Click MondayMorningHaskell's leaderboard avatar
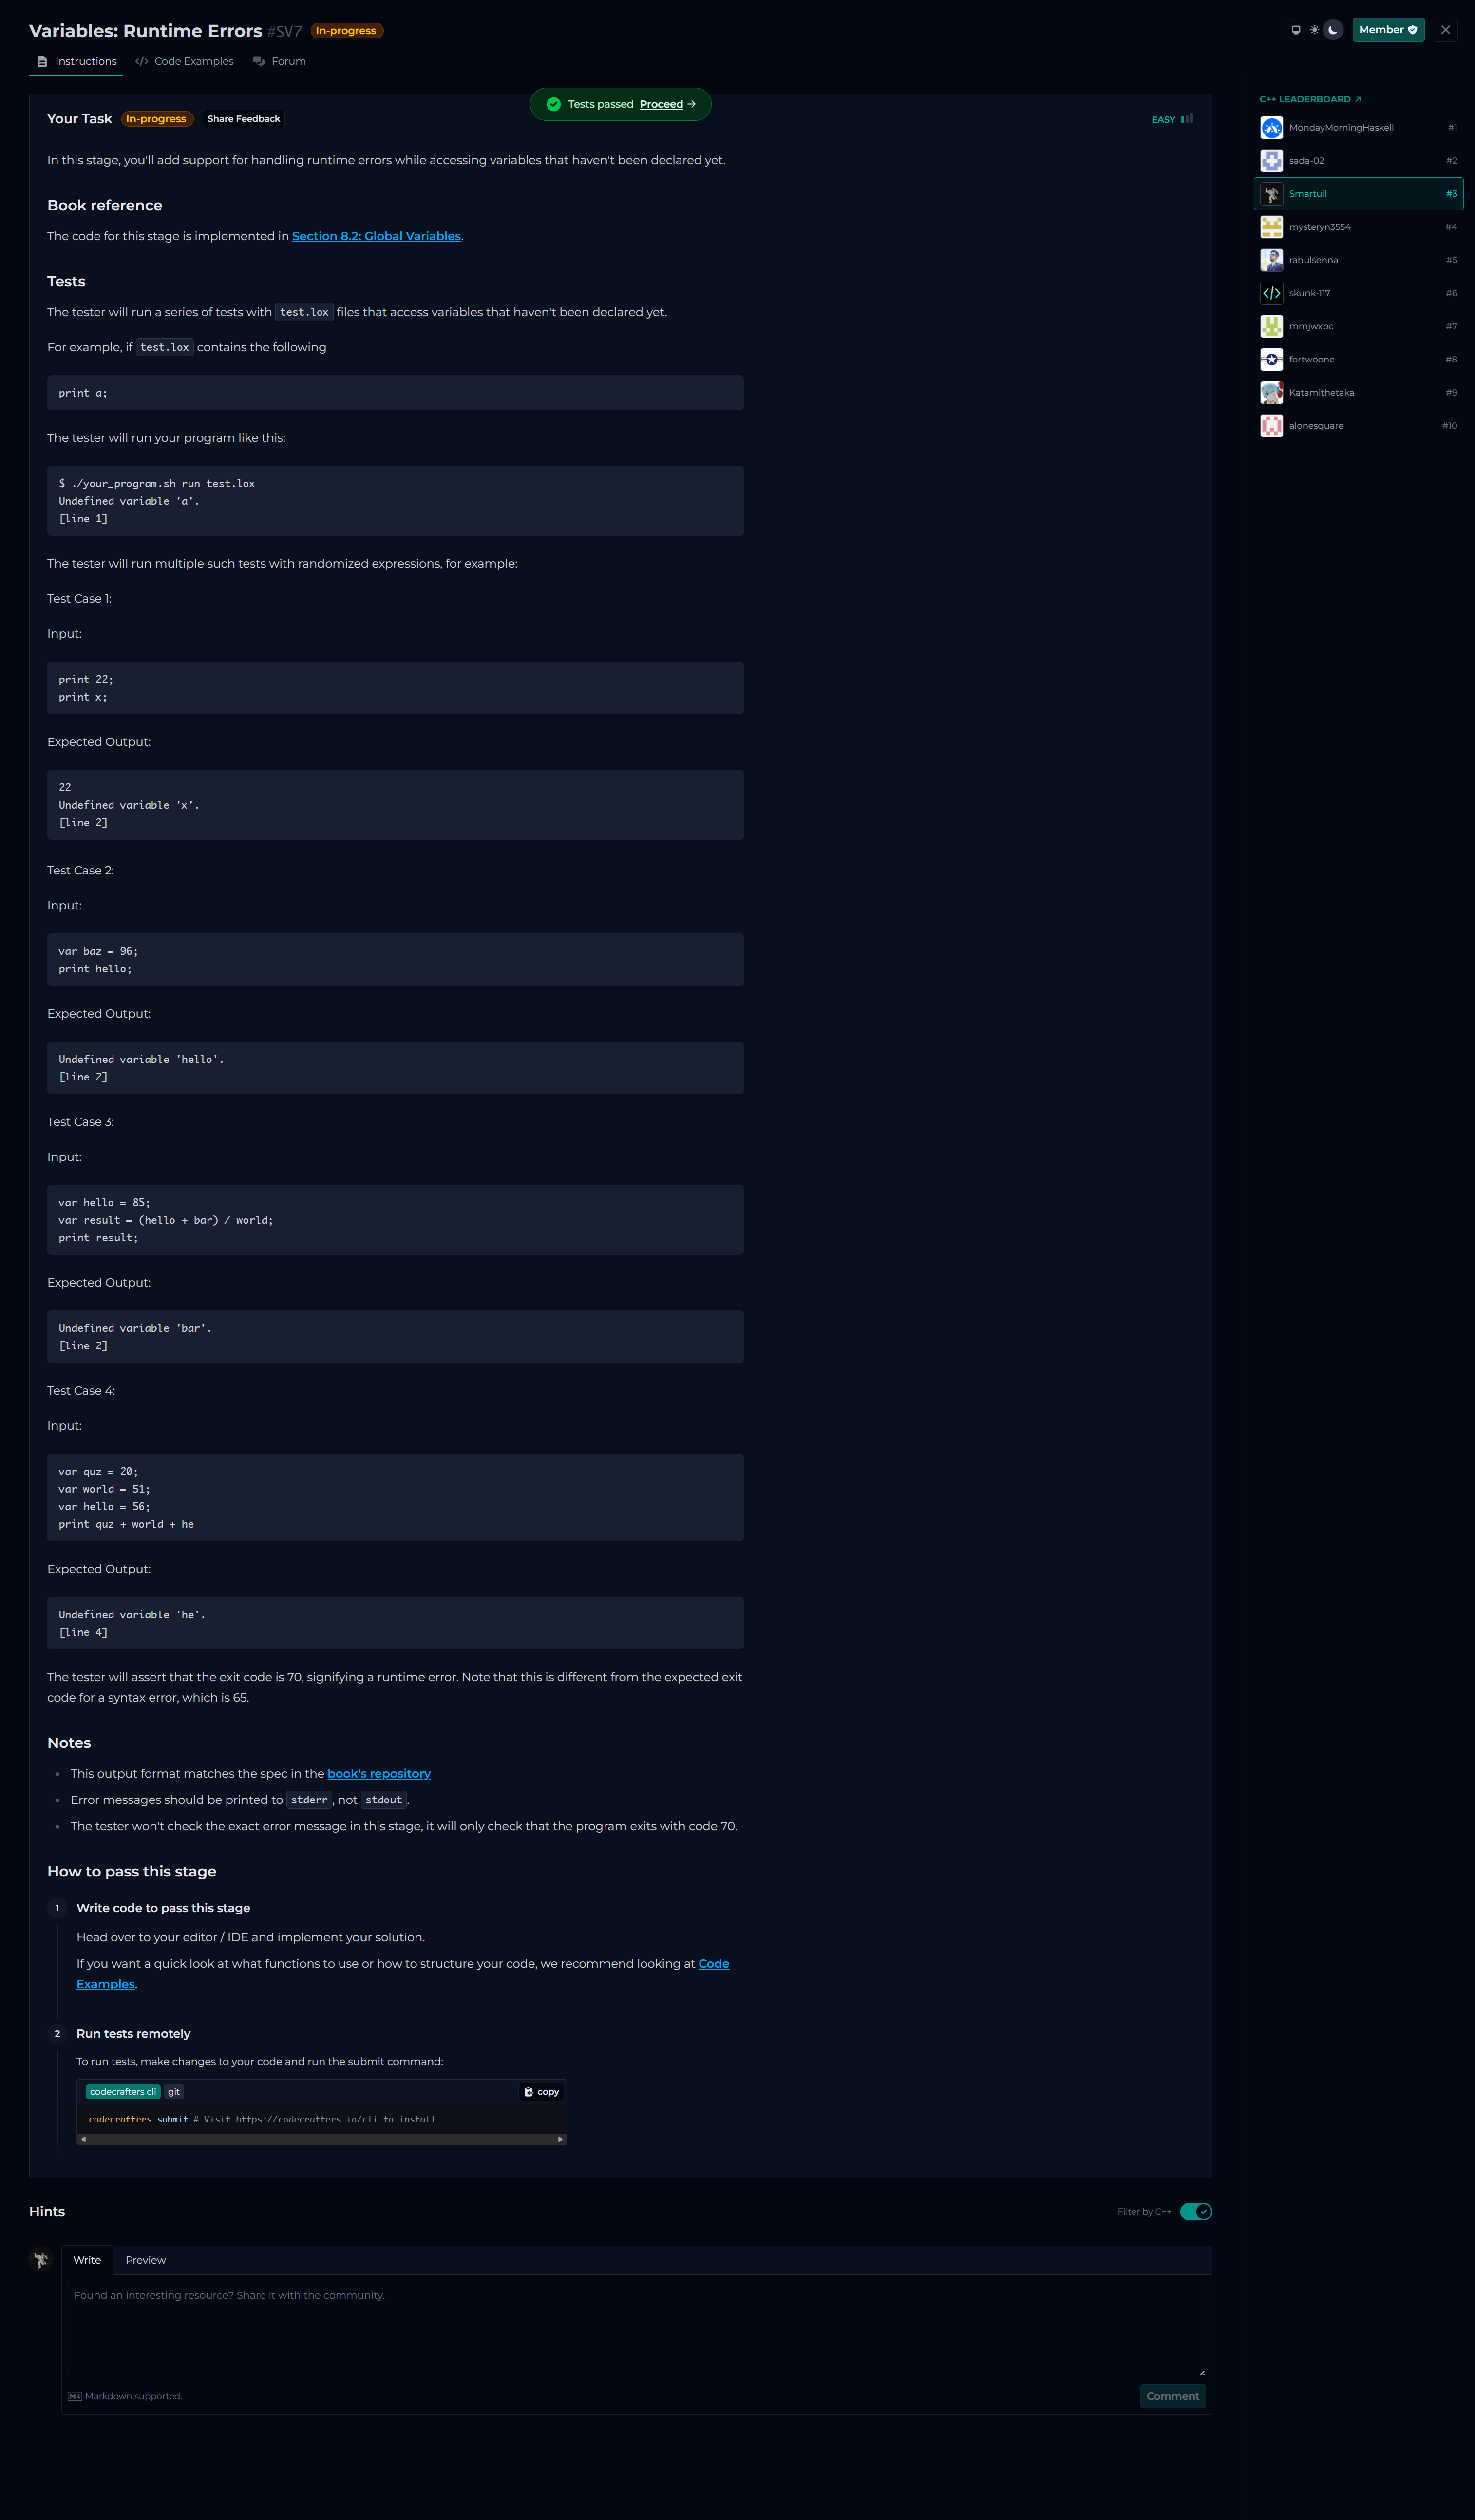Screen dimensions: 1475x2520 [1271, 128]
